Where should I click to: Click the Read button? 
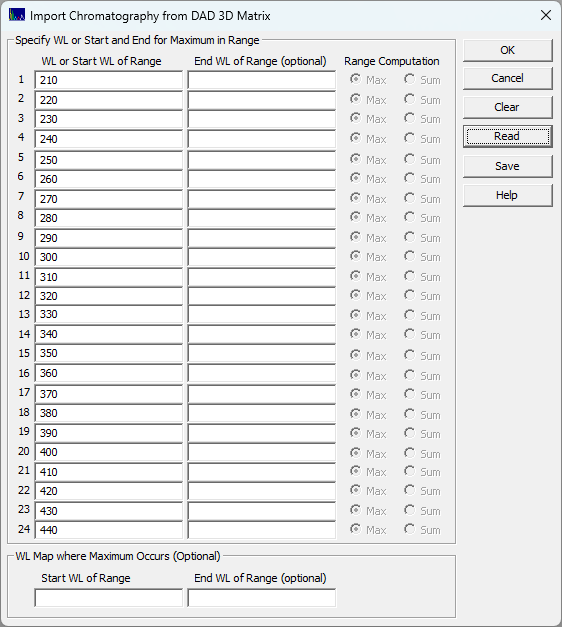[x=508, y=136]
